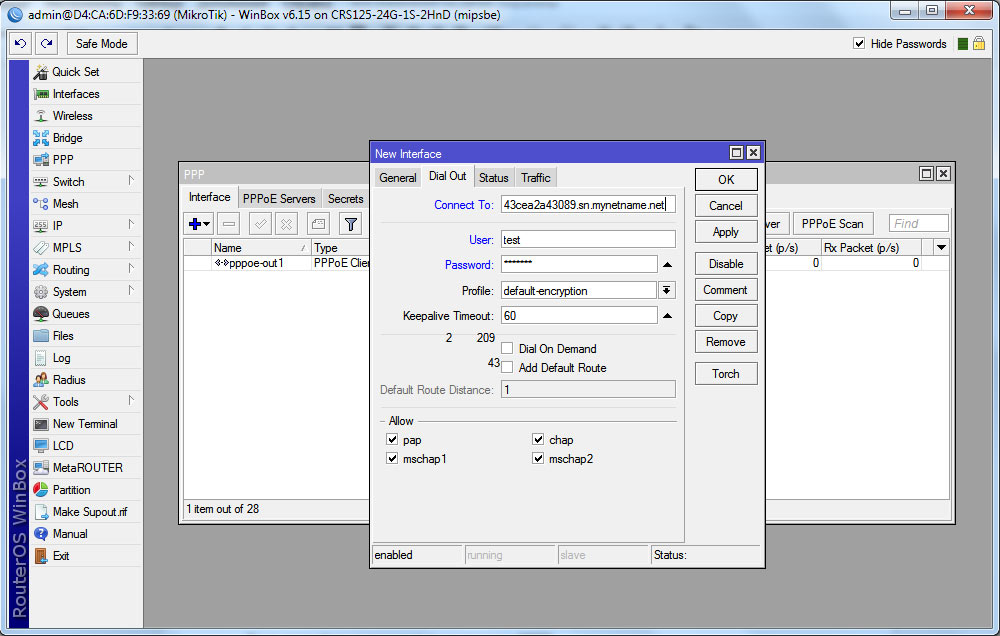The image size is (1000, 636).
Task: Open Queues from the sidebar
Action: pyautogui.click(x=70, y=314)
